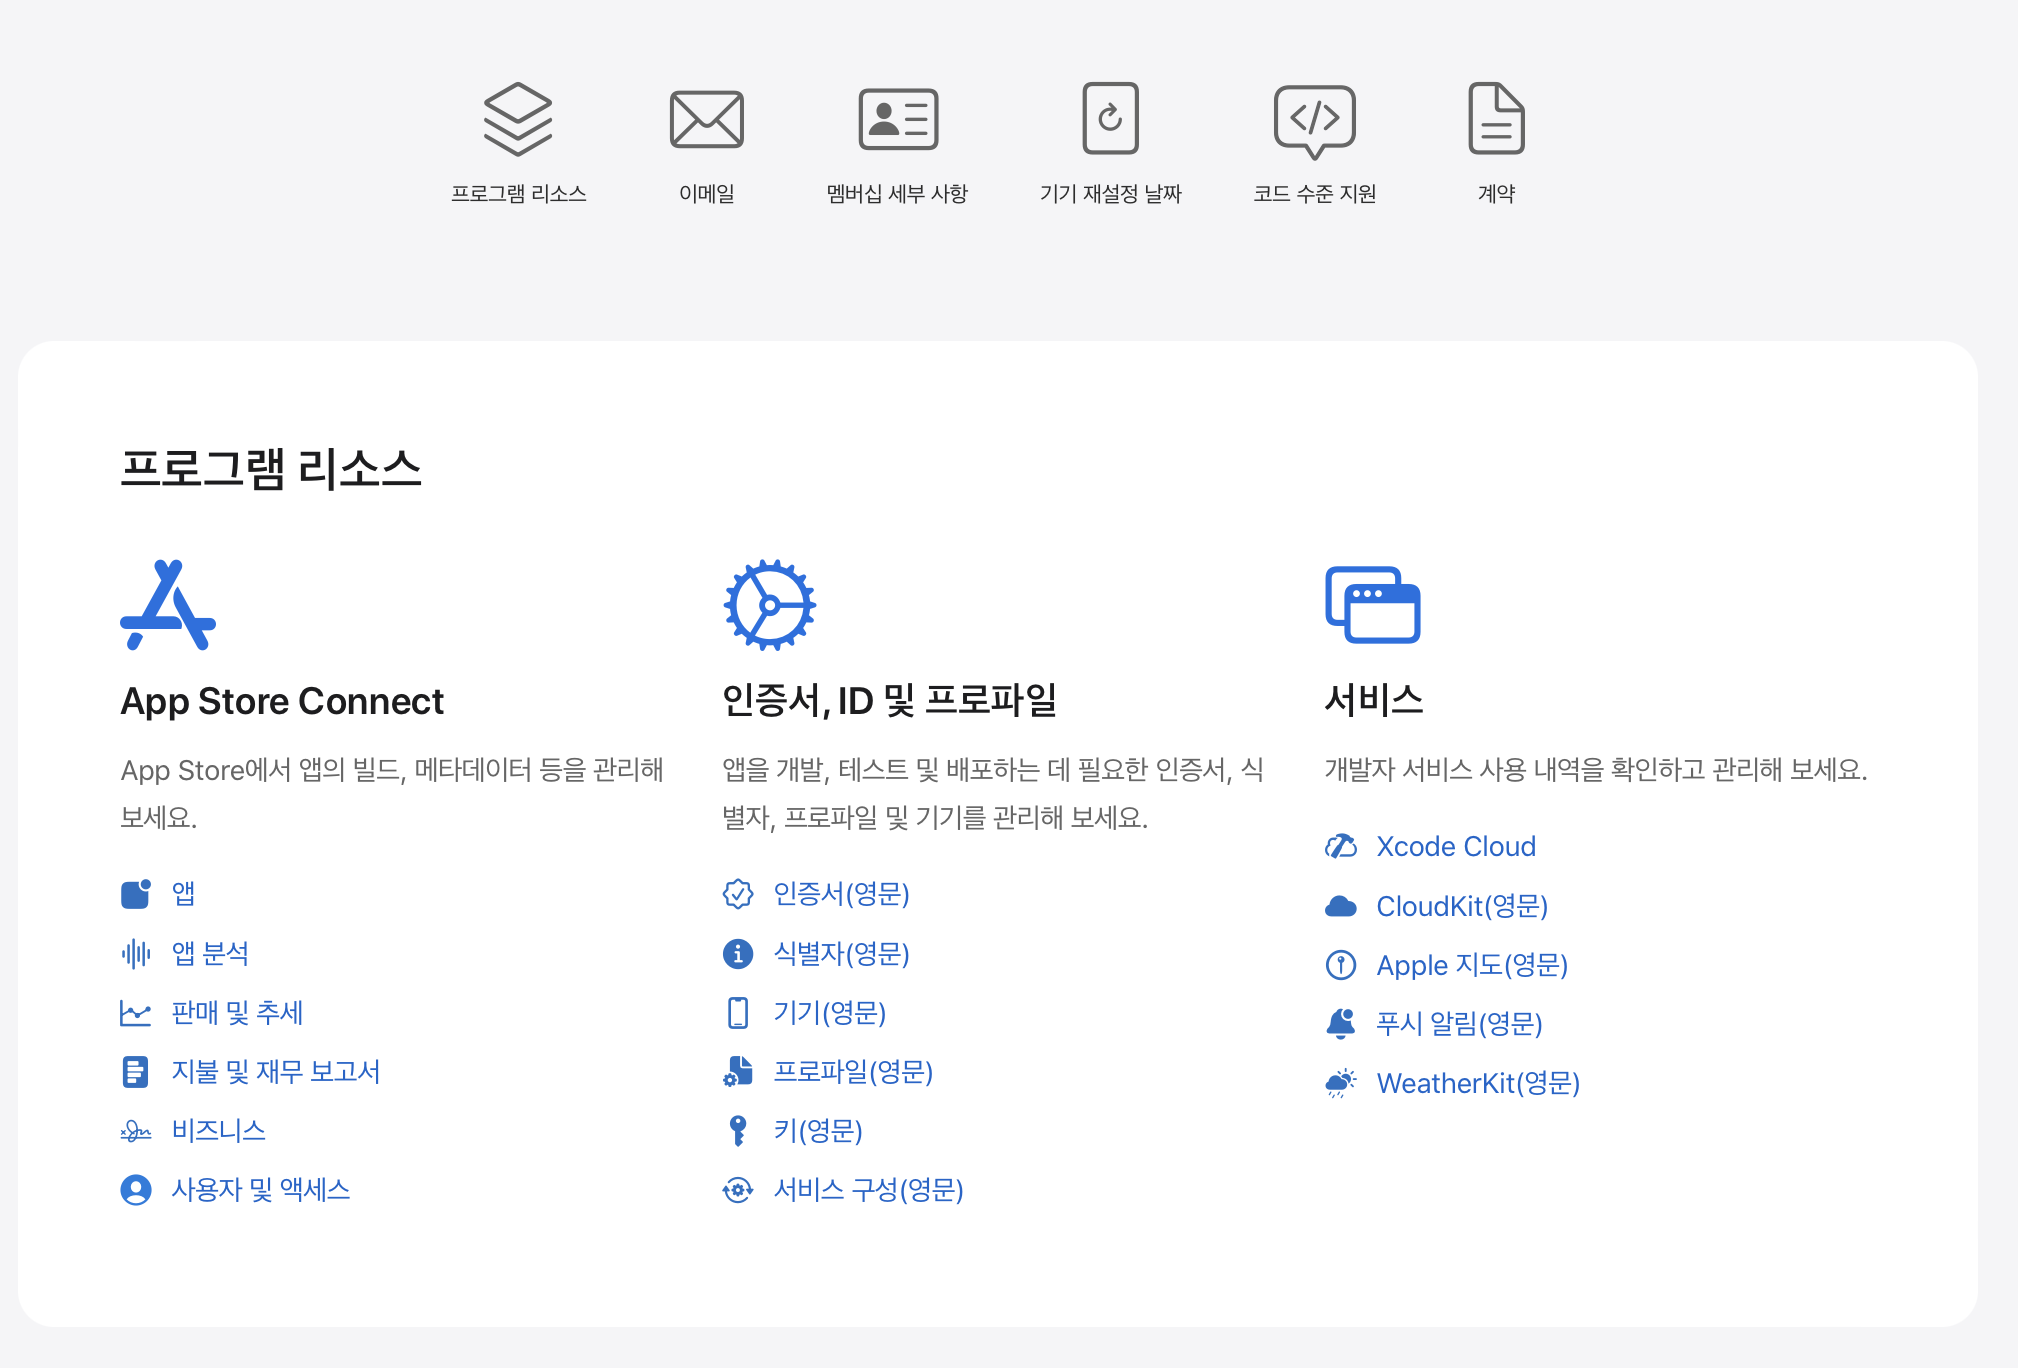Open 앱 분석 link

[x=210, y=953]
